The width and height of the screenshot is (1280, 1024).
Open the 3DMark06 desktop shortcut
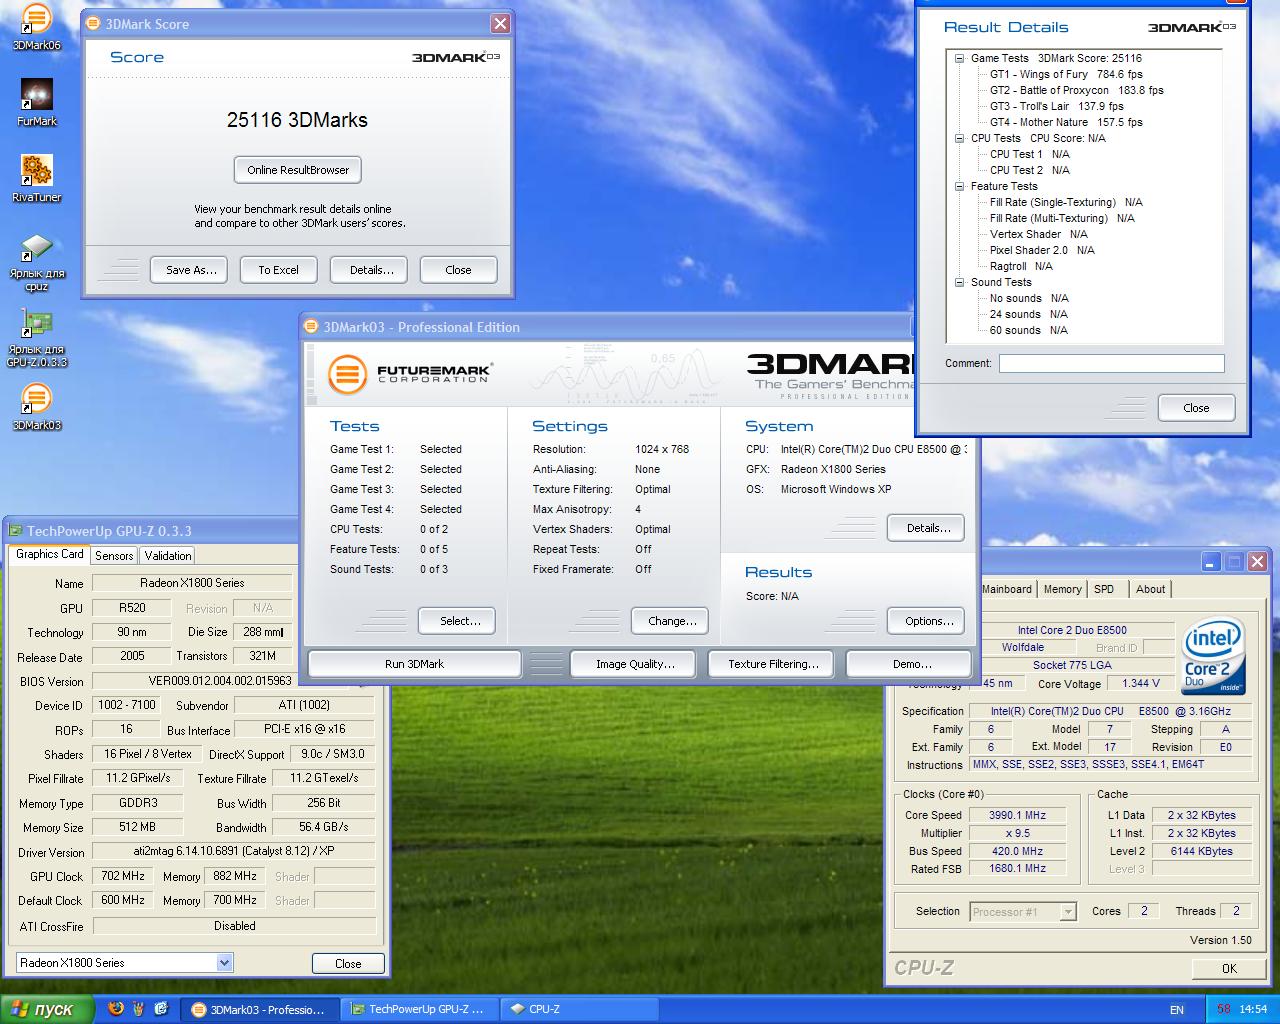pyautogui.click(x=36, y=27)
